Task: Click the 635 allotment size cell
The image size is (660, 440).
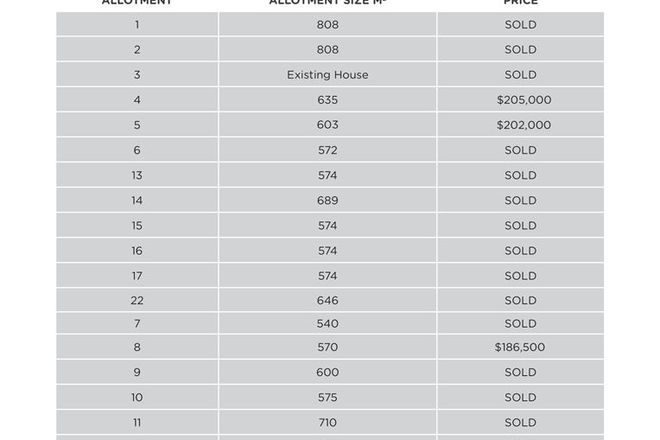Action: coord(327,100)
